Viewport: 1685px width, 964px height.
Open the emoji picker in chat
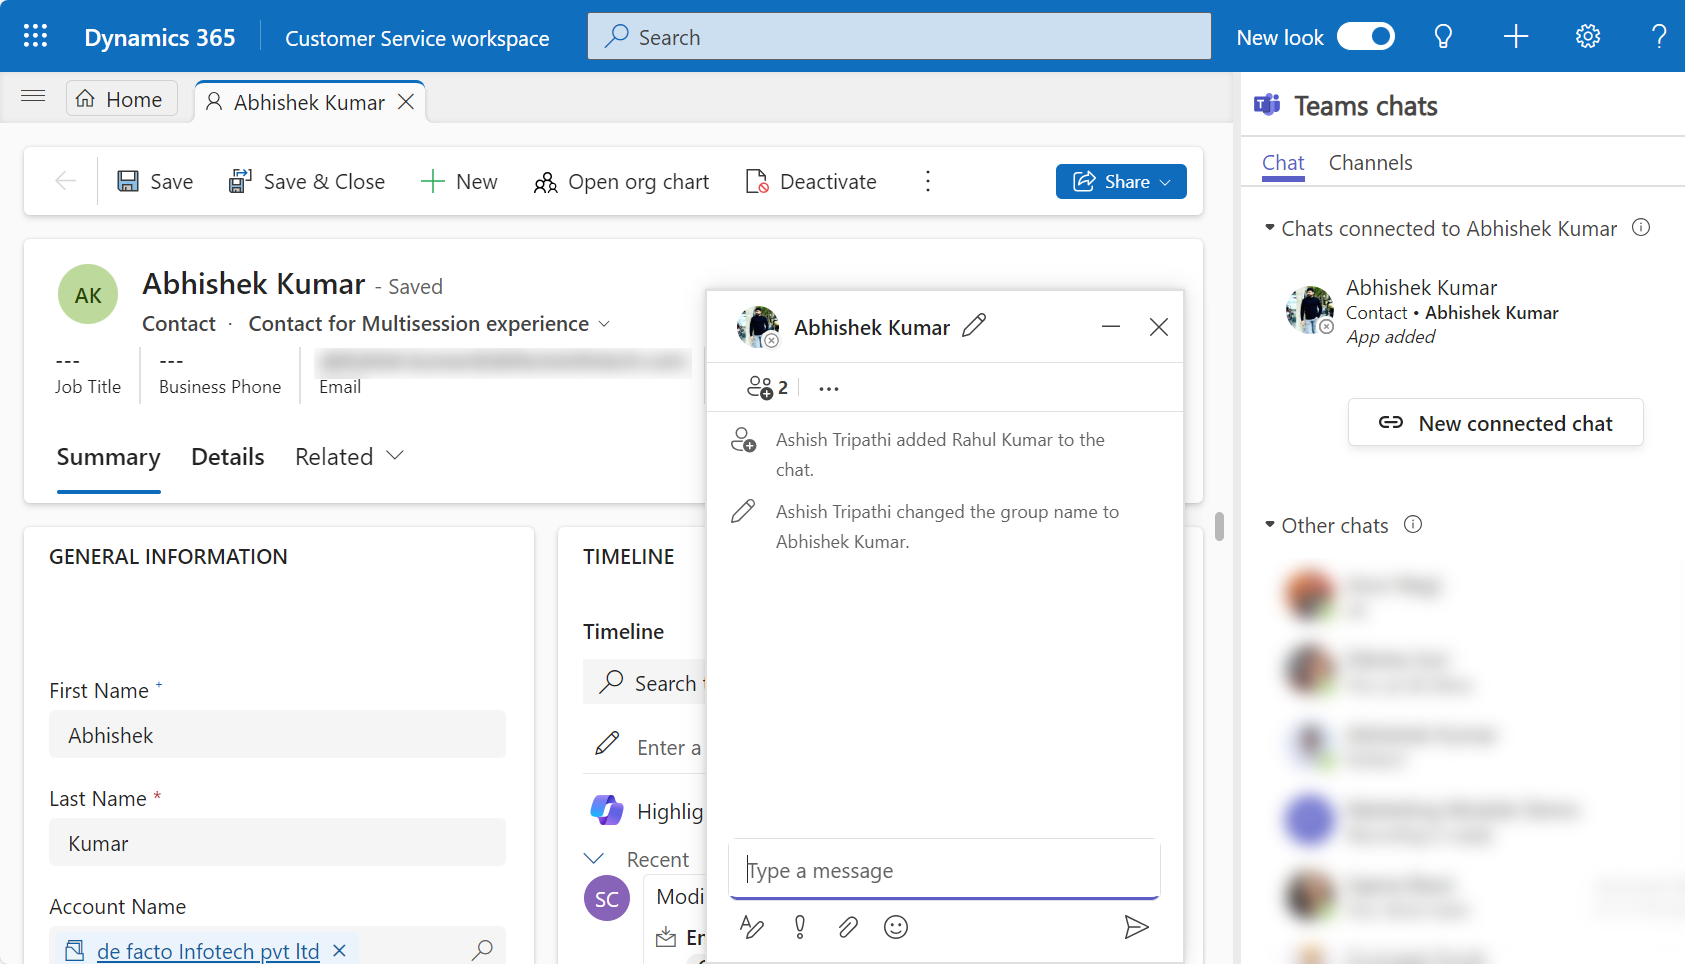[x=896, y=927]
